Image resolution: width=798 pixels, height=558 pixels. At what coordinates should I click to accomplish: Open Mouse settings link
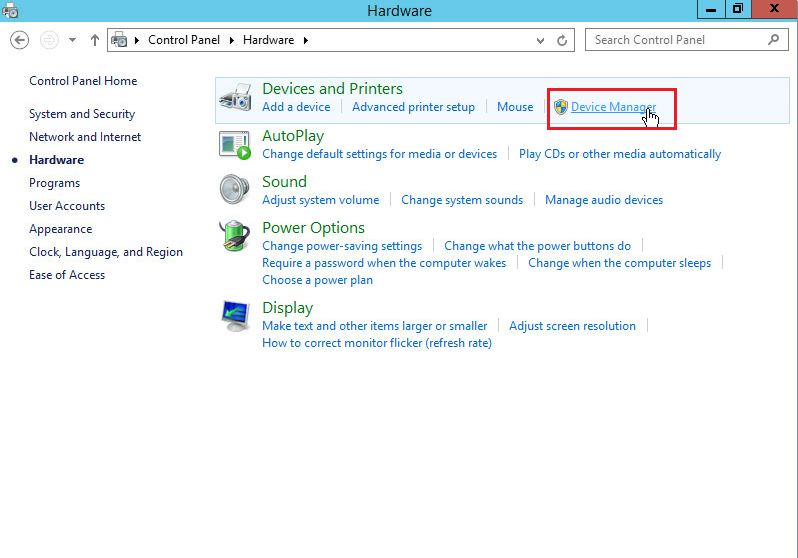515,107
